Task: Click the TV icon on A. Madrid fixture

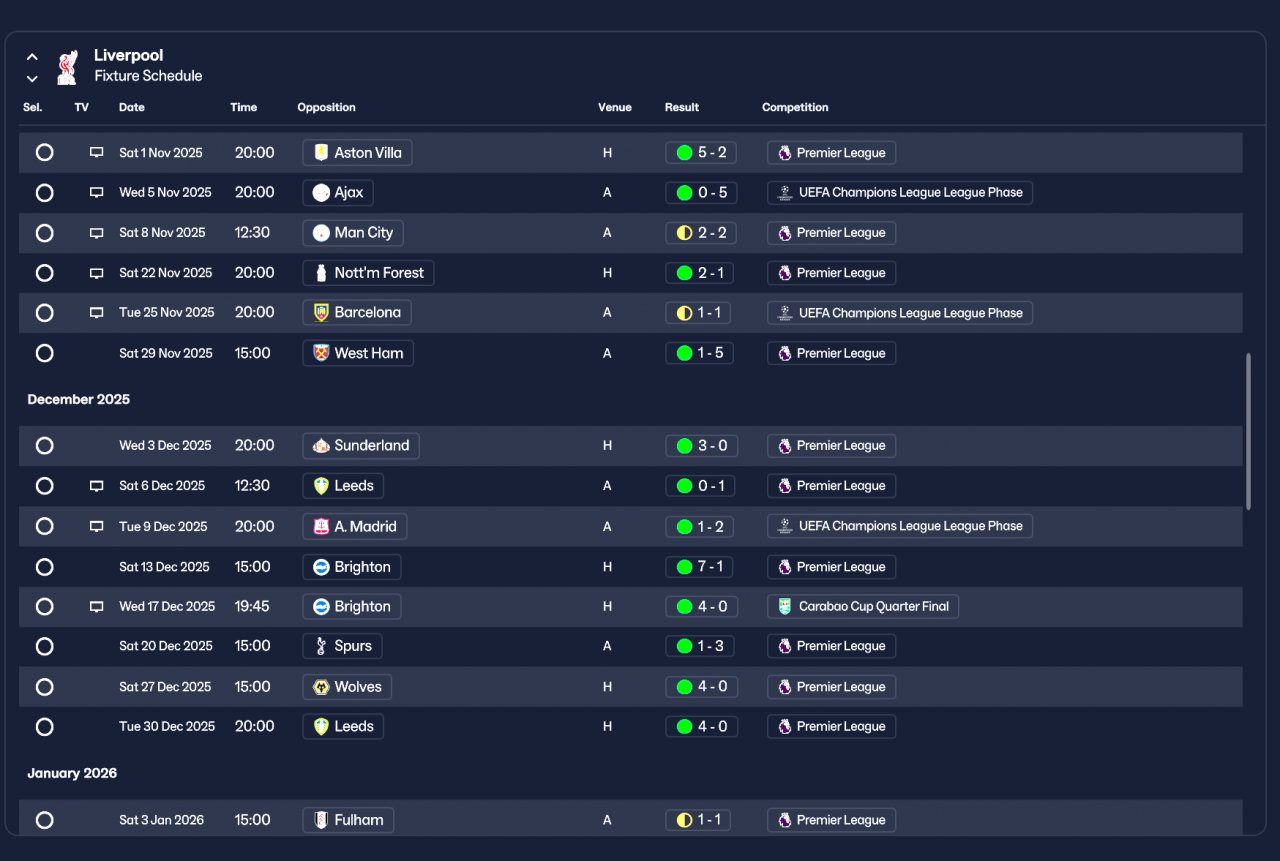Action: coord(97,526)
